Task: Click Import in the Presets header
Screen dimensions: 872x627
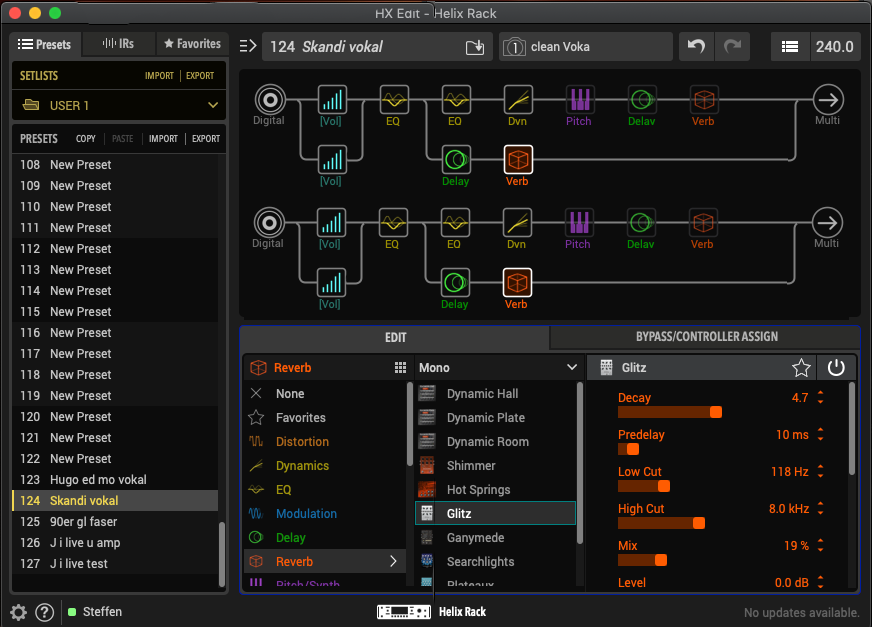Action: pos(163,139)
